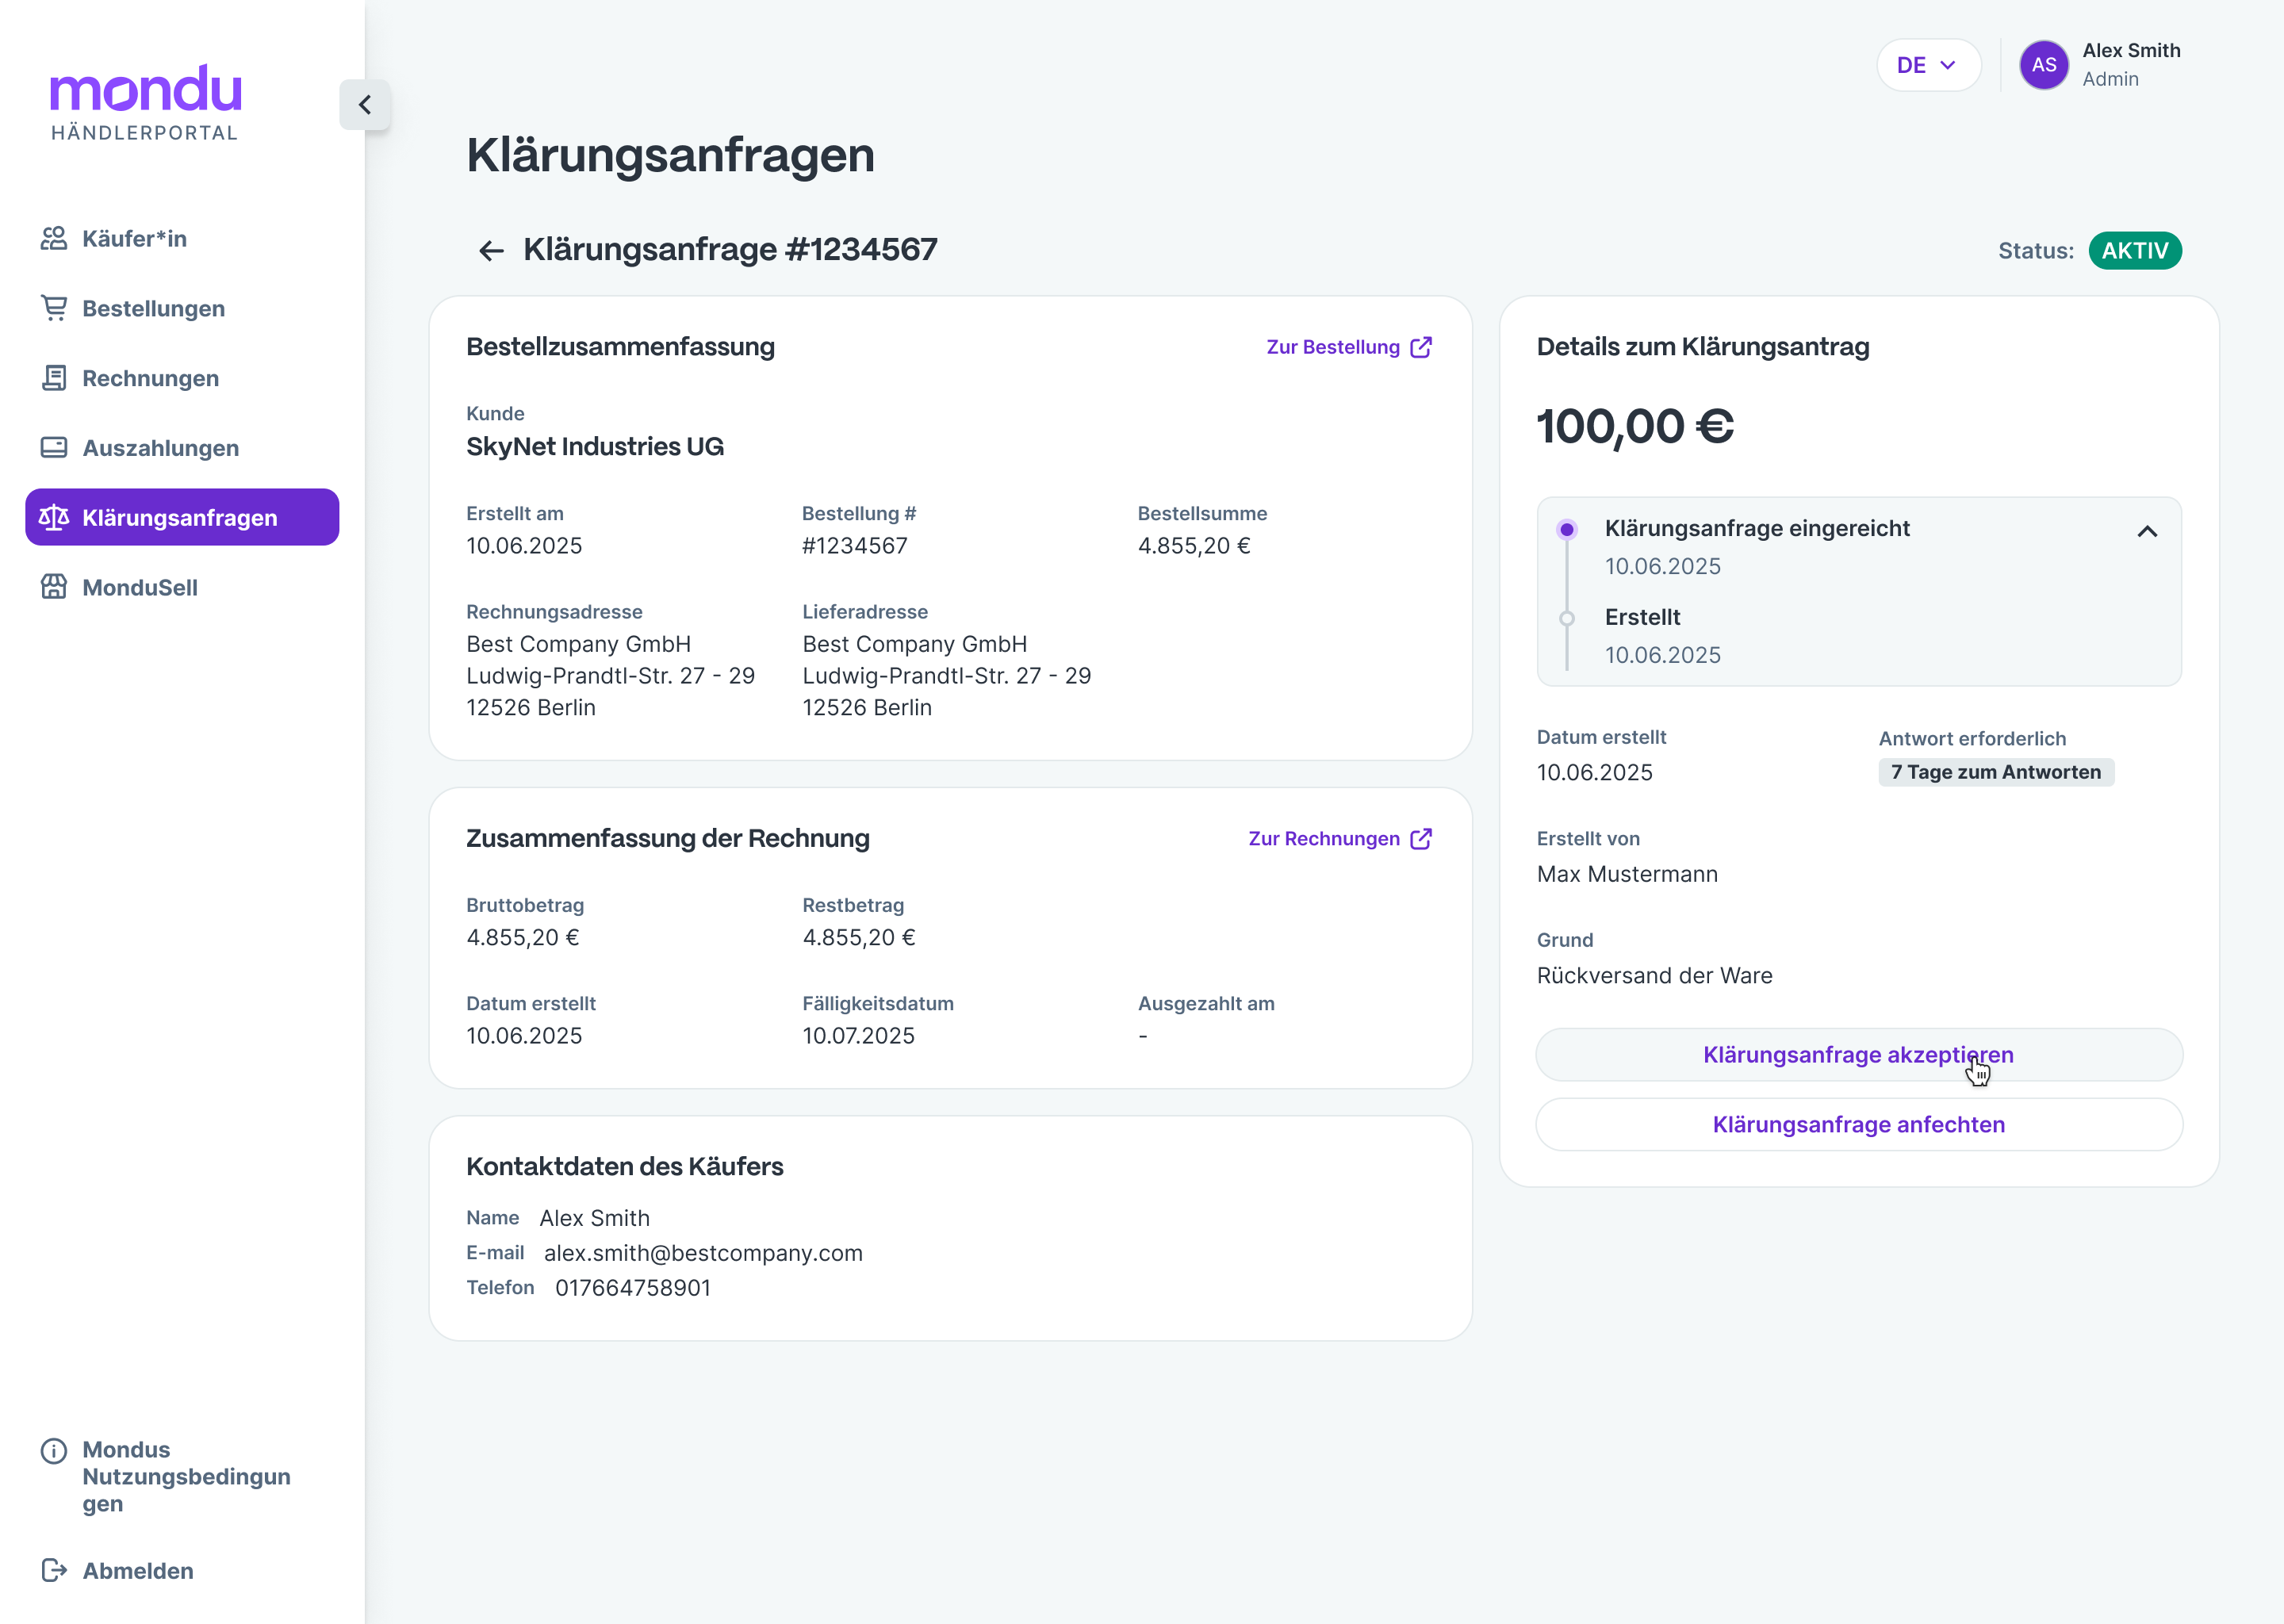Click Klärungsanfrage anfechten button

pos(1858,1124)
